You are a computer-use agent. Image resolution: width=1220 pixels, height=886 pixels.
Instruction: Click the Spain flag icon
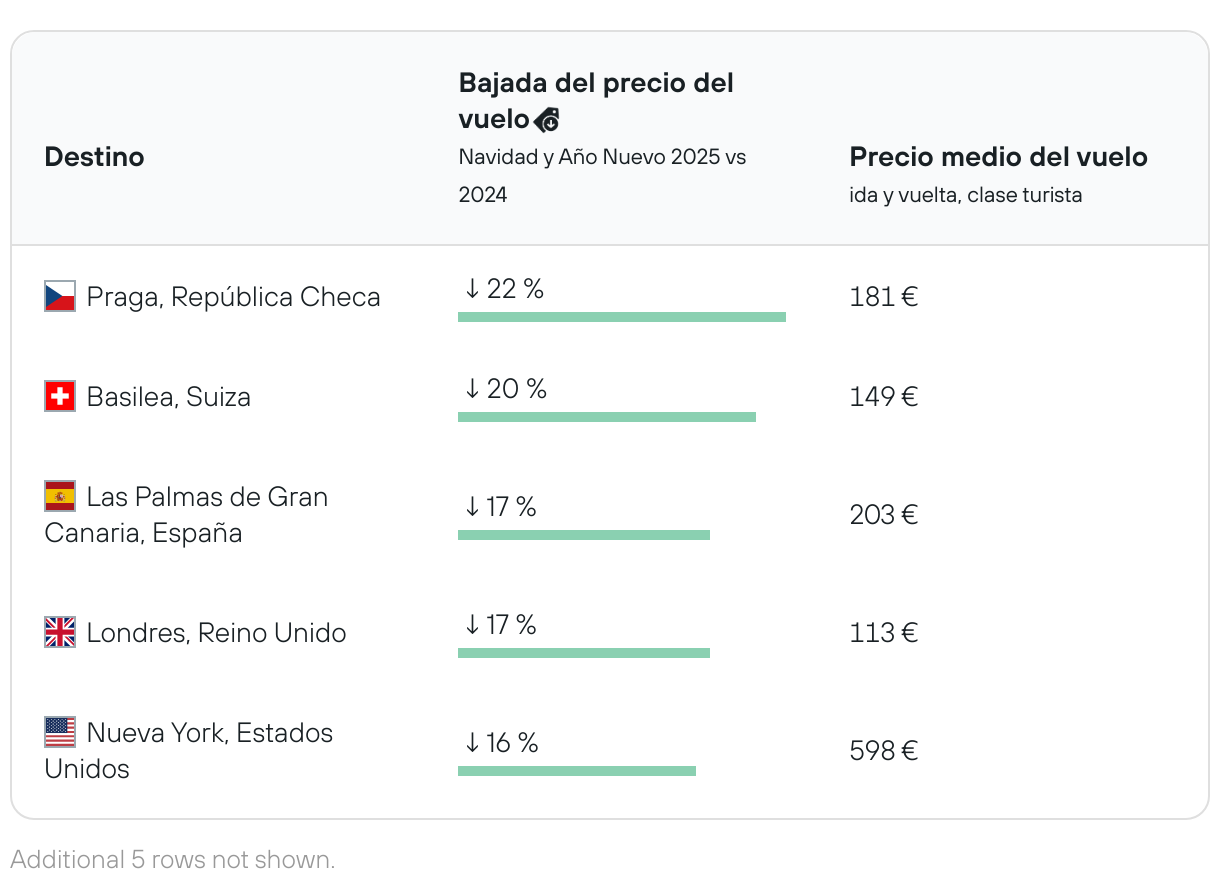(x=60, y=497)
